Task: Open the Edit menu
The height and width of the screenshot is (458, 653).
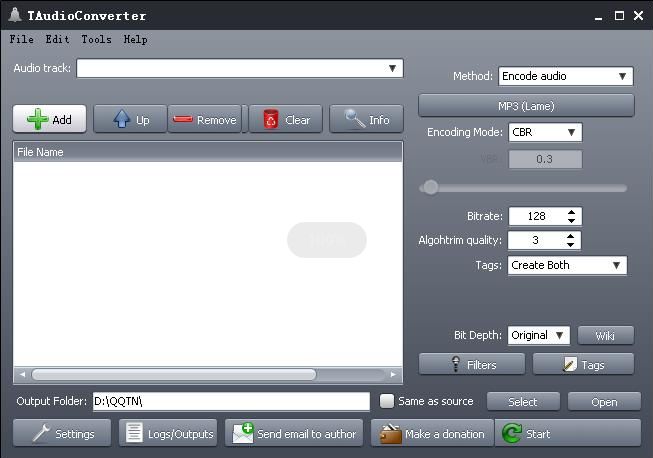Action: 57,39
